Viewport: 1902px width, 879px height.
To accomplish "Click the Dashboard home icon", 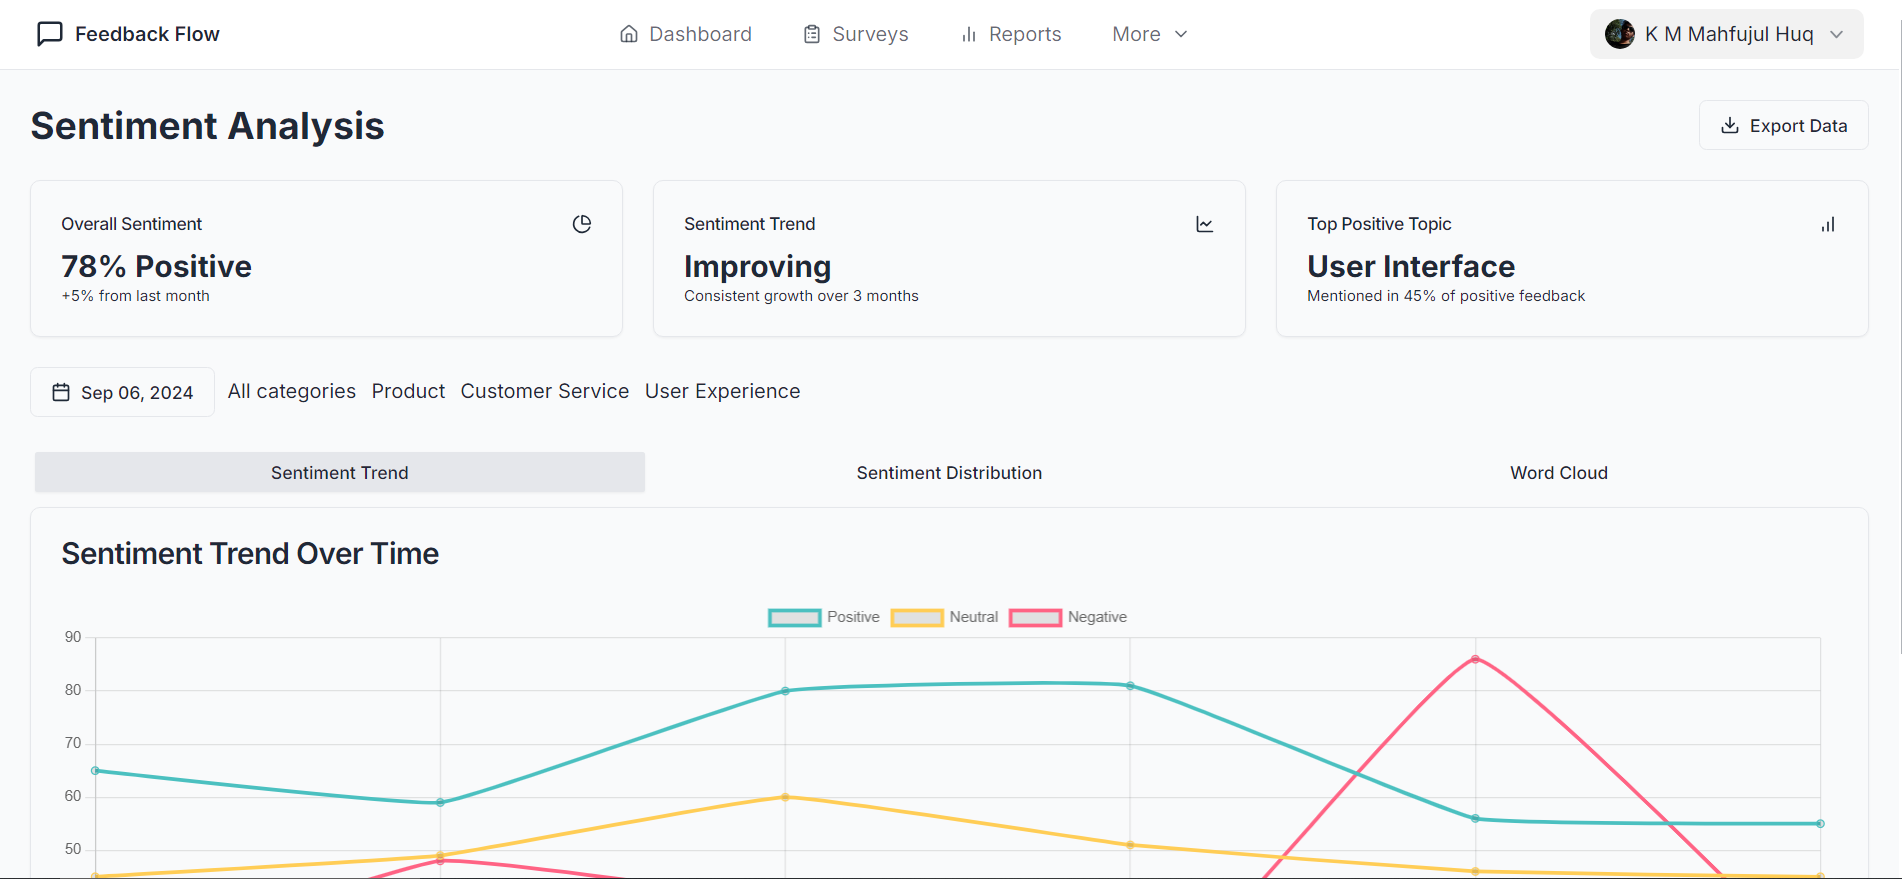I will (x=629, y=34).
